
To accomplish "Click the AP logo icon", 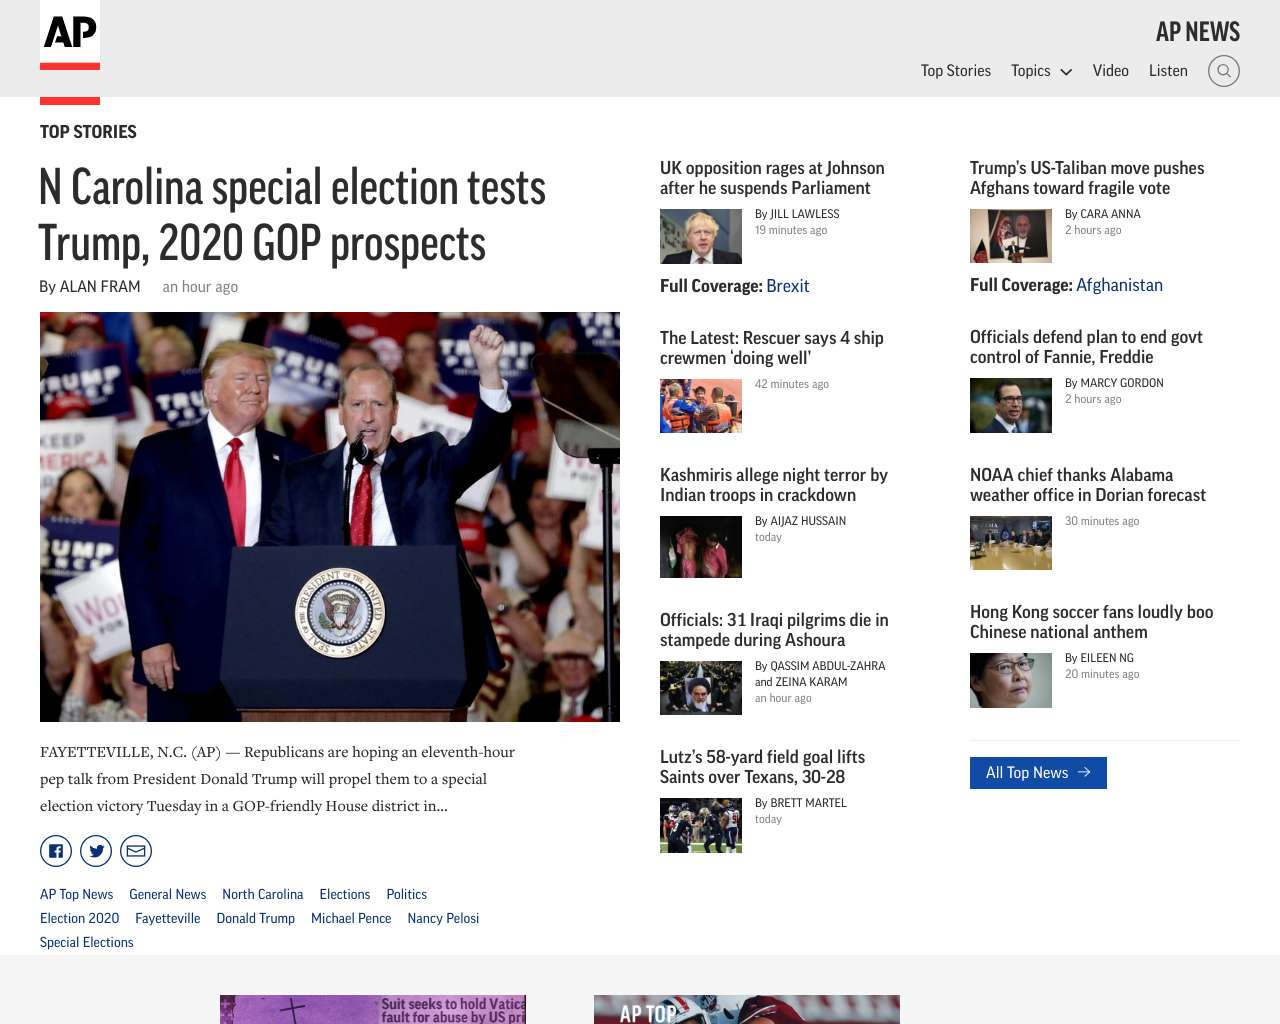I will point(70,36).
